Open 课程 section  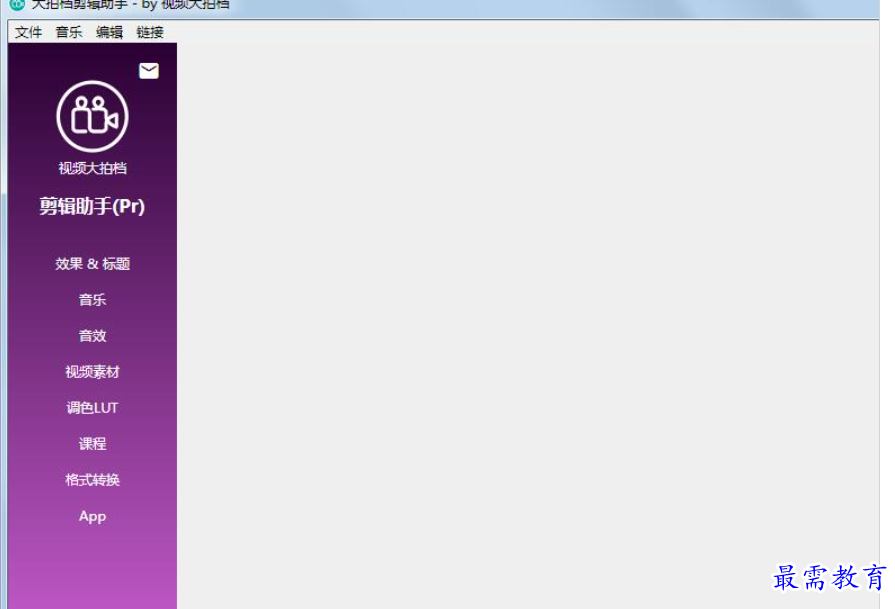[92, 443]
